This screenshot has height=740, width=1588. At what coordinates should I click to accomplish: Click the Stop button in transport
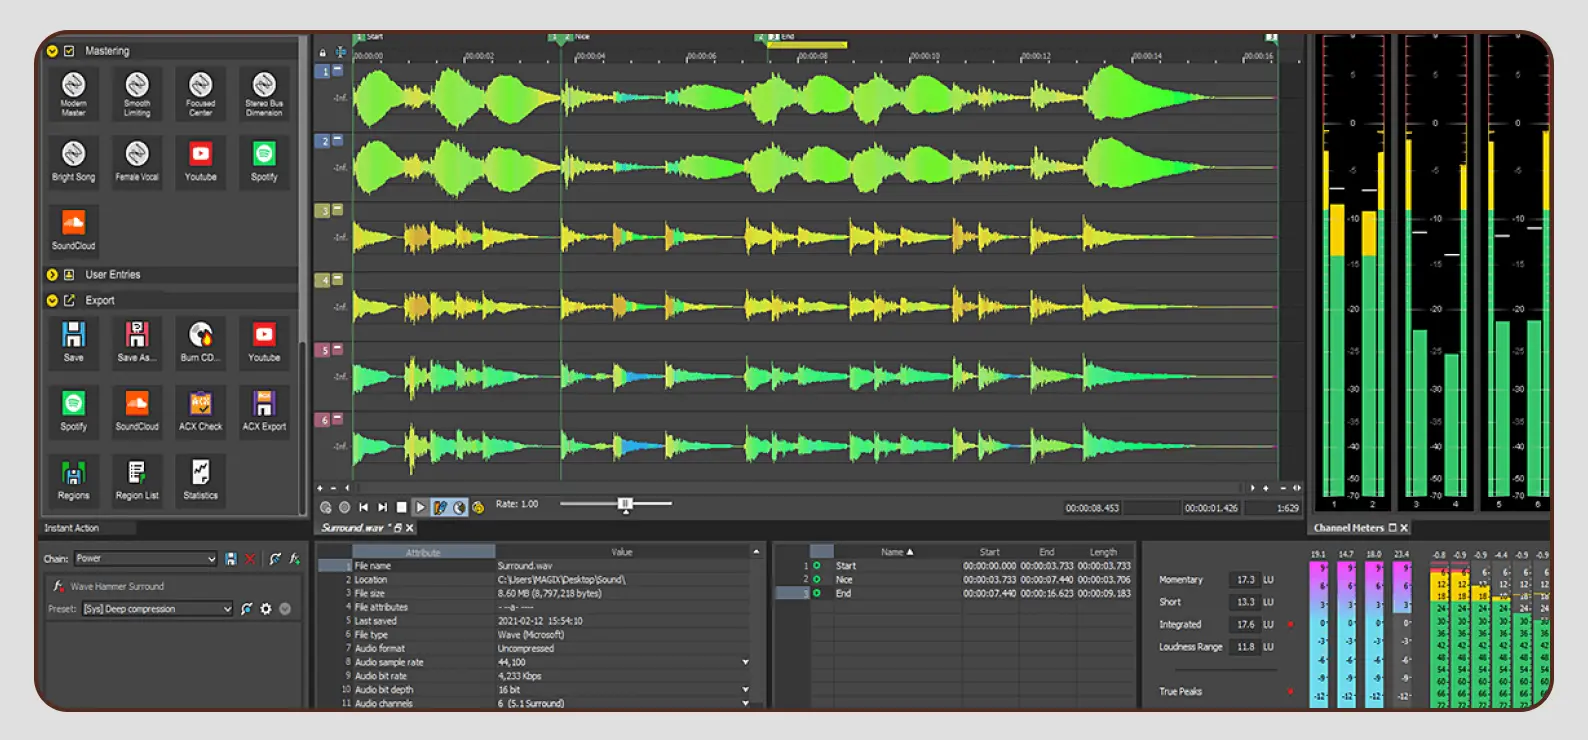click(x=401, y=508)
